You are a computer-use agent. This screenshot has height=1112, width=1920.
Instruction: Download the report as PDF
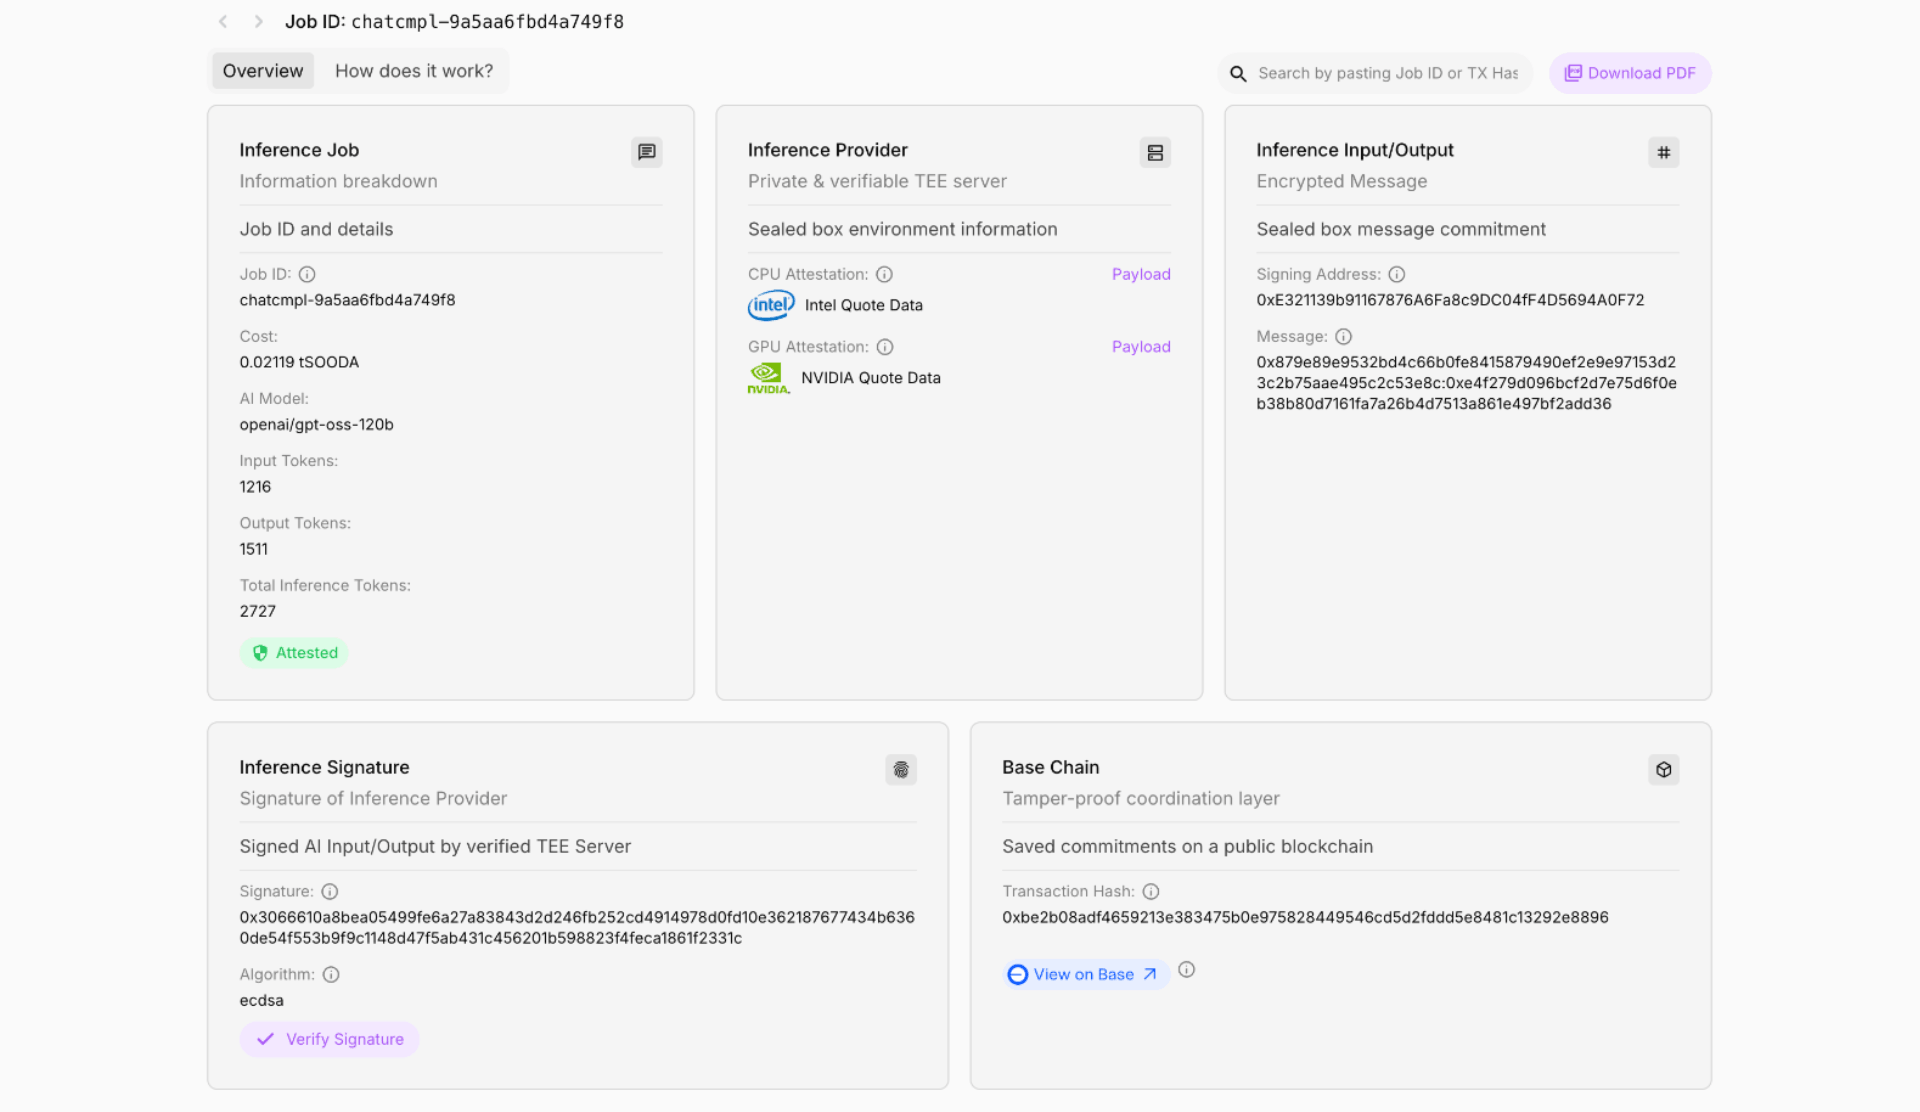[1630, 73]
